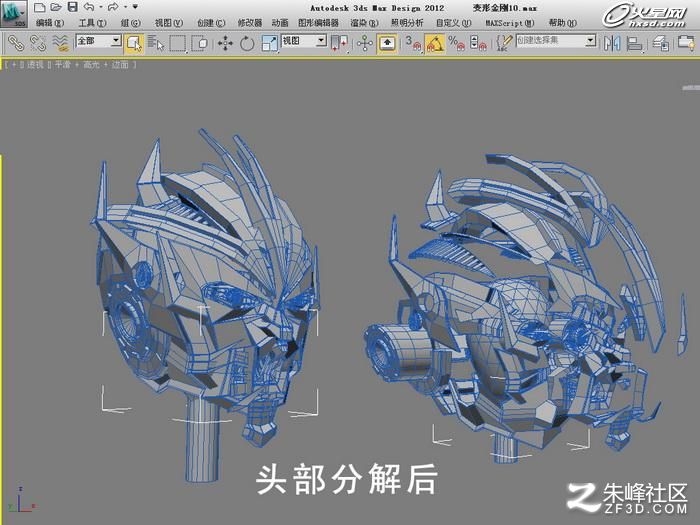The width and height of the screenshot is (700, 525).
Task: Open the 修改器 menu
Action: (250, 23)
